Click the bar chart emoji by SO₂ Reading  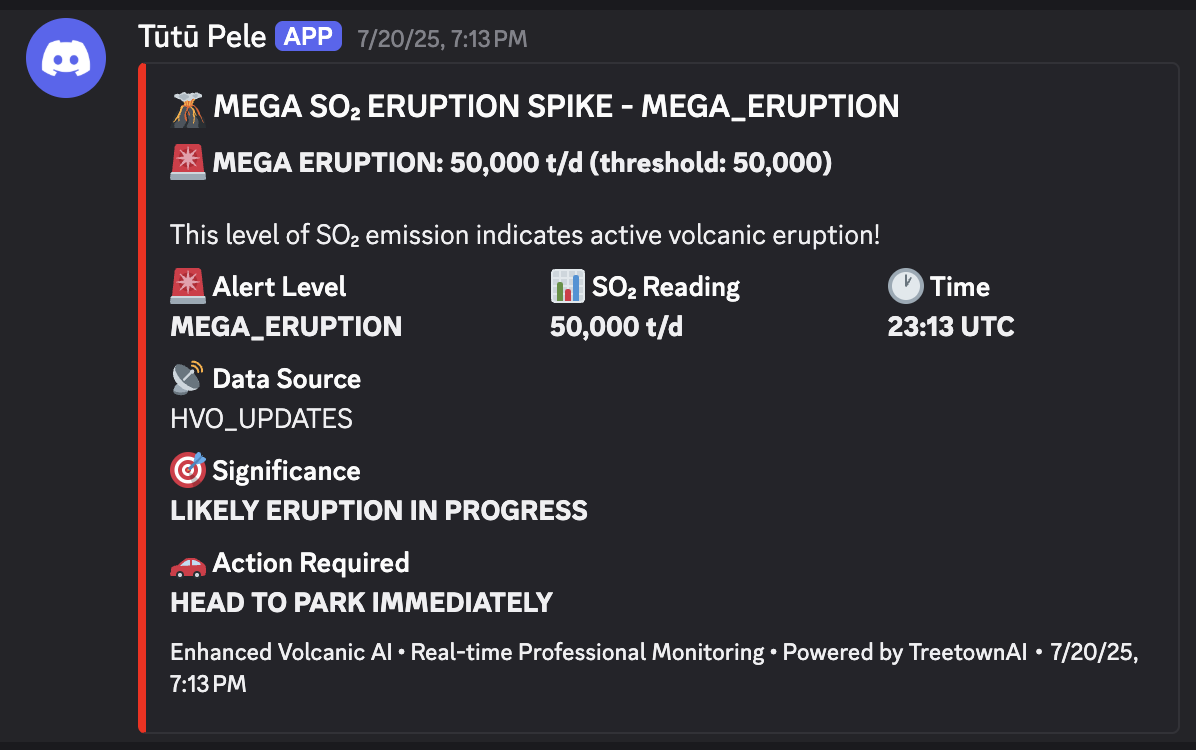[567, 287]
